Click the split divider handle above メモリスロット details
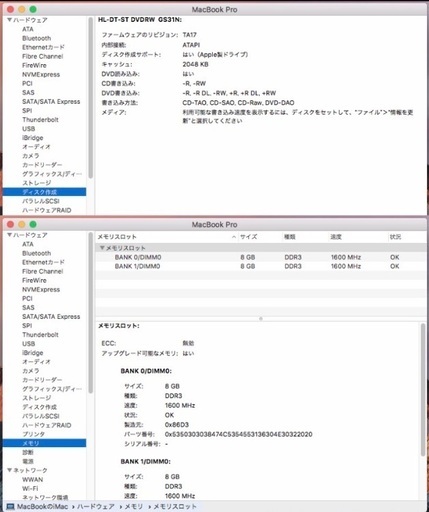This screenshot has width=429, height=512. point(261,319)
